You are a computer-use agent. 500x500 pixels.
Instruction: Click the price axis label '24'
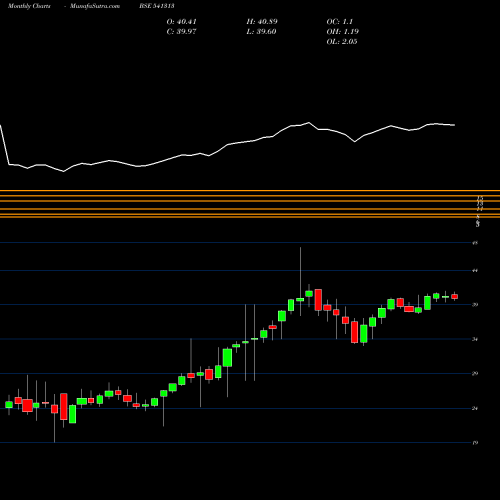click(x=475, y=408)
